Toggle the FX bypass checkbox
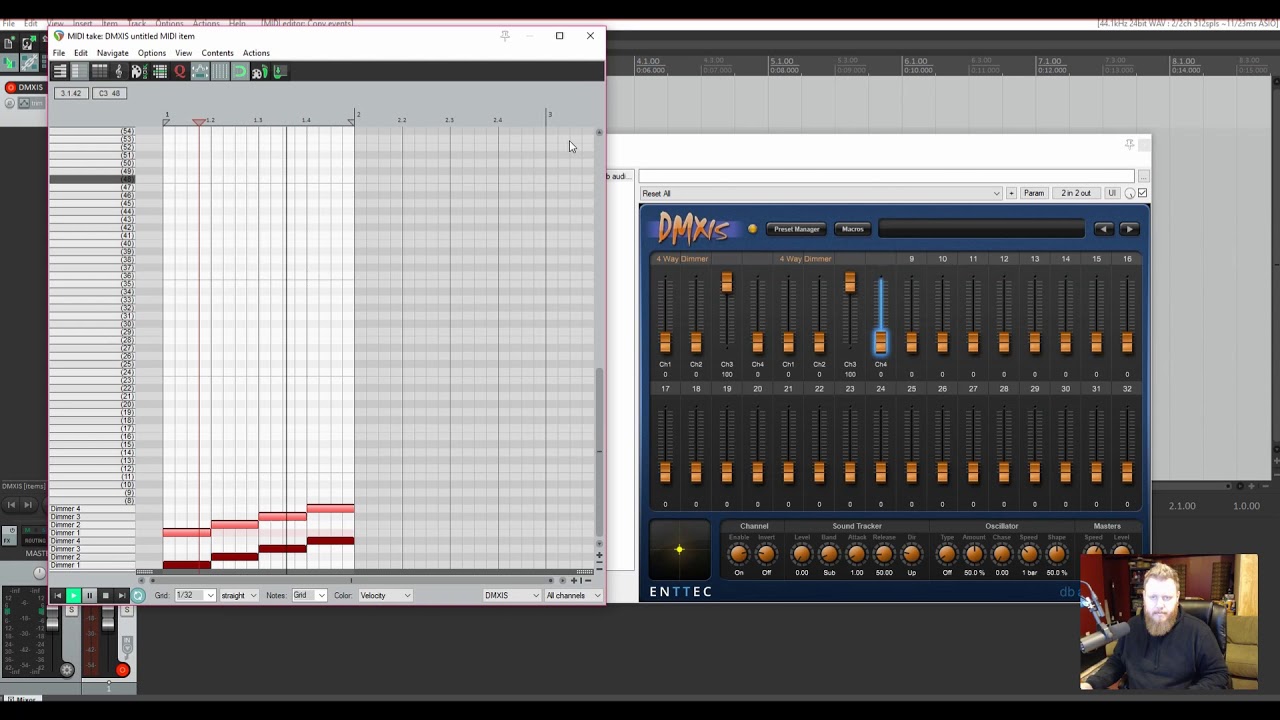The image size is (1280, 720). (1143, 193)
